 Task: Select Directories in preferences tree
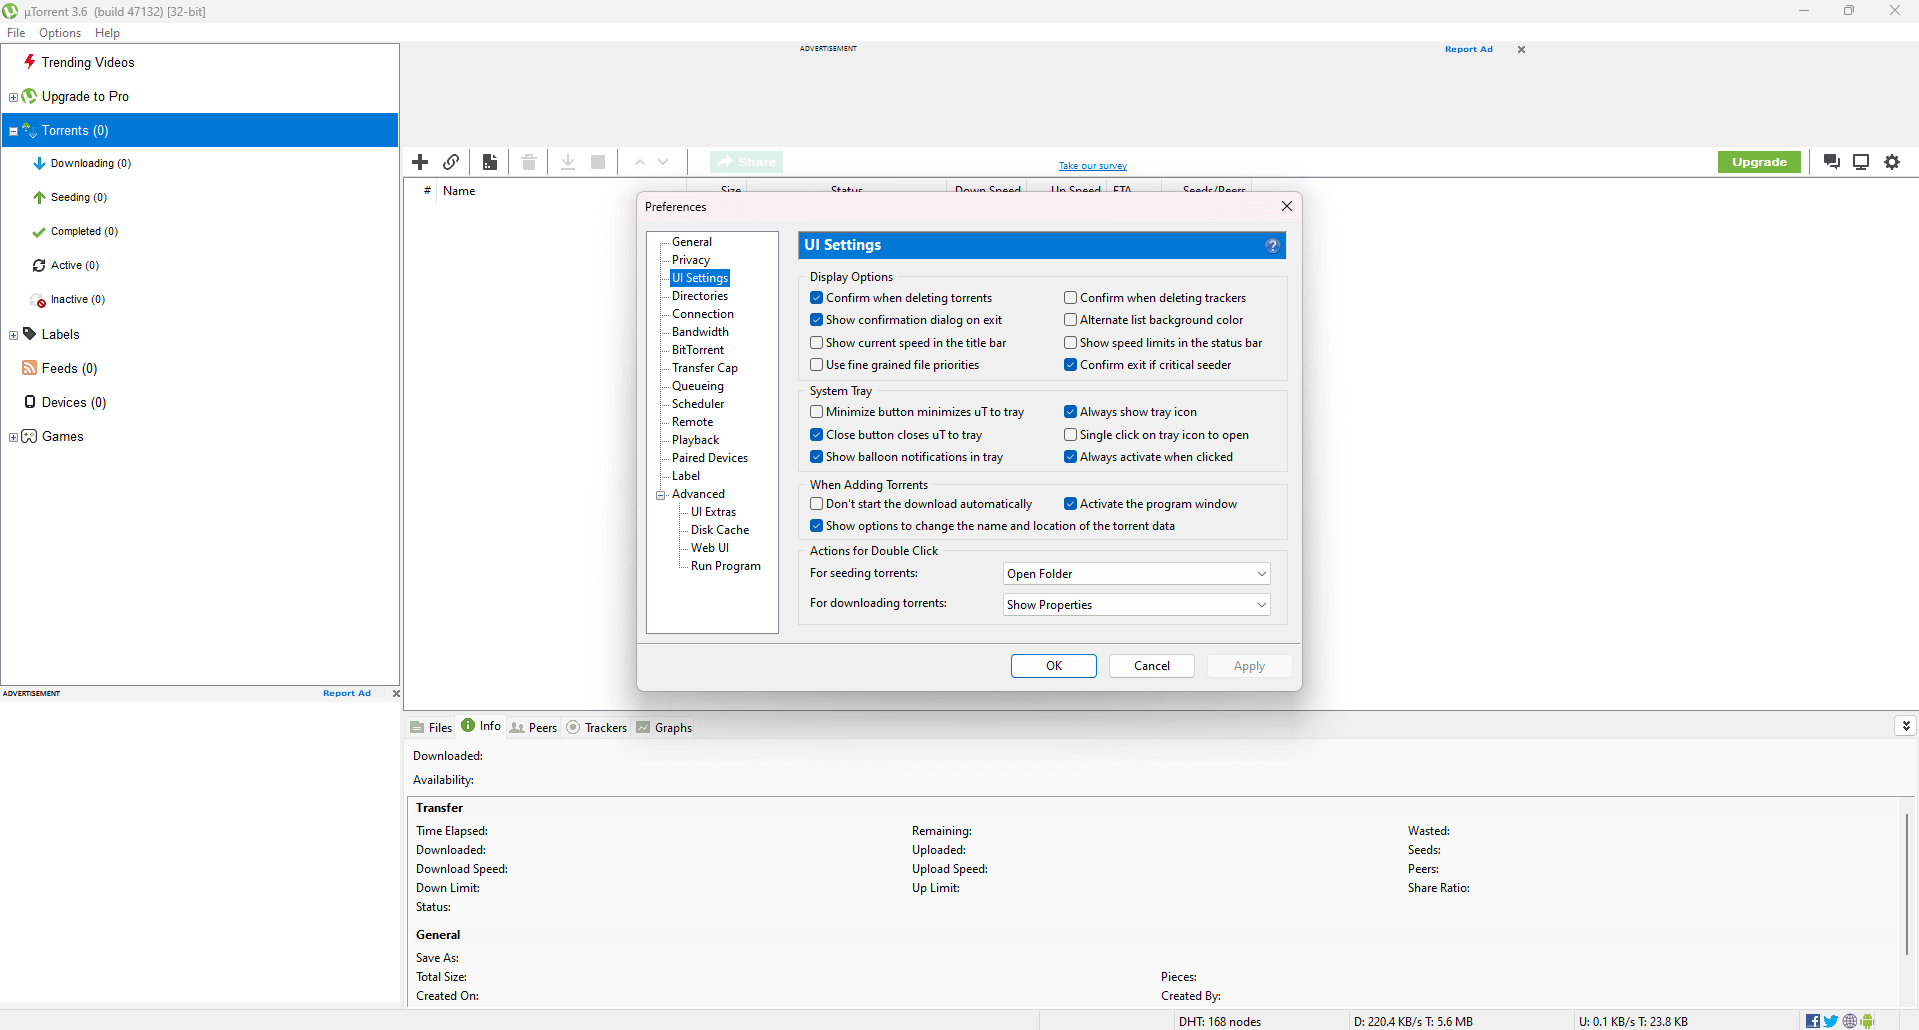pos(700,296)
